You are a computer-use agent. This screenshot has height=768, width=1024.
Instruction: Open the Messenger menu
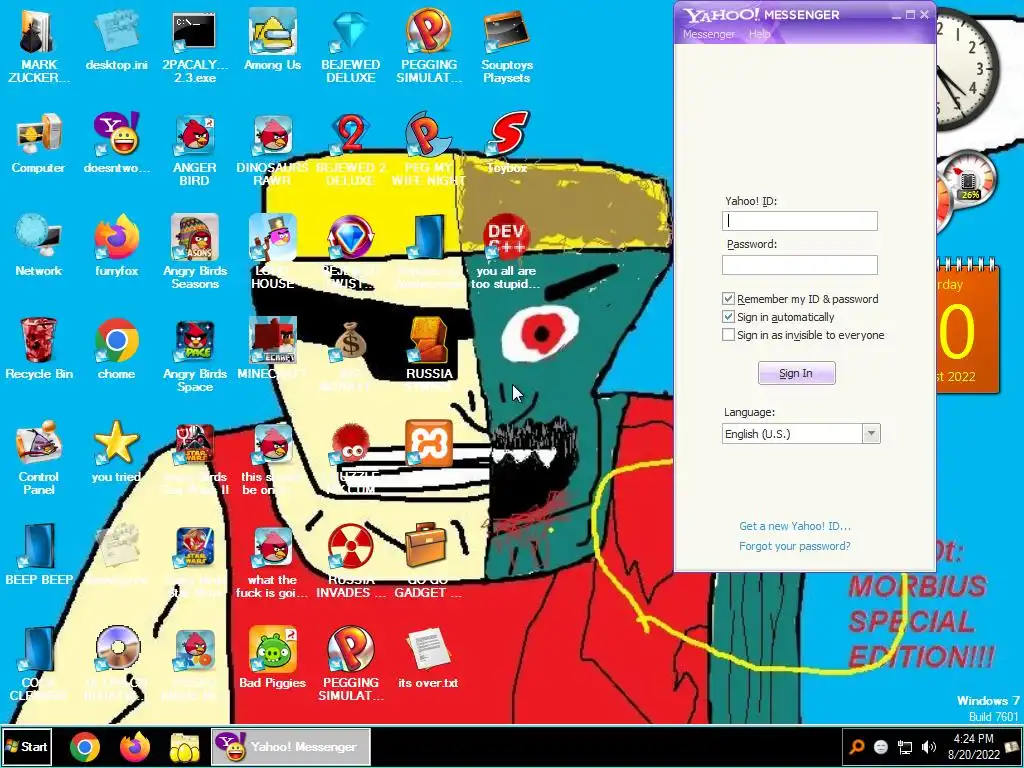(709, 34)
